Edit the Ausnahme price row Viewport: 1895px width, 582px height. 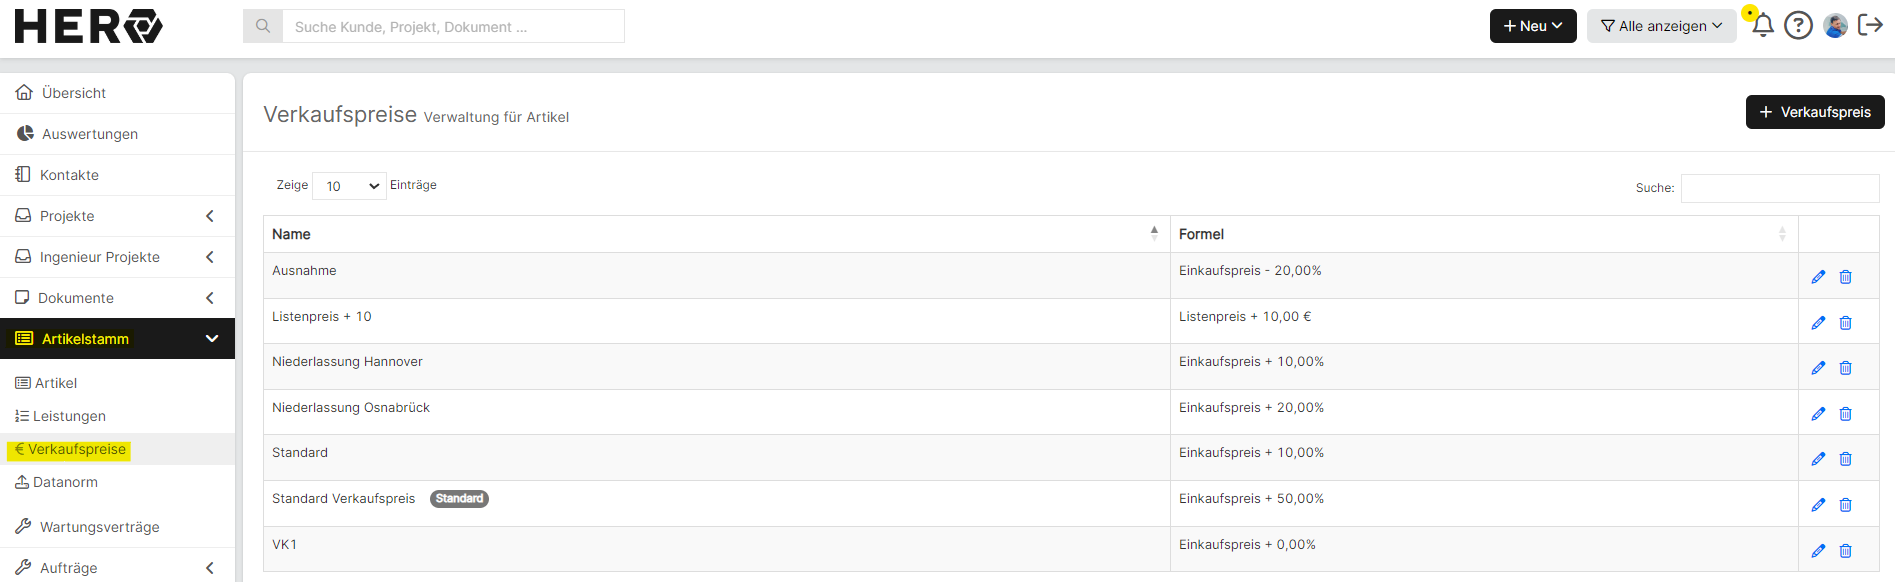(x=1818, y=277)
